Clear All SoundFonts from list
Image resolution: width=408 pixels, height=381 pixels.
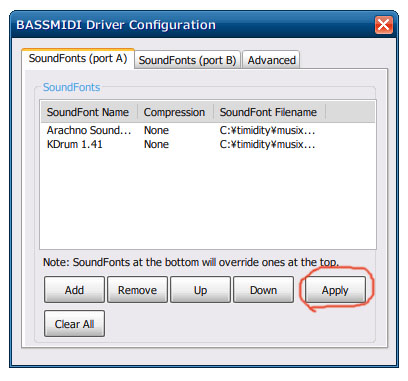[74, 324]
